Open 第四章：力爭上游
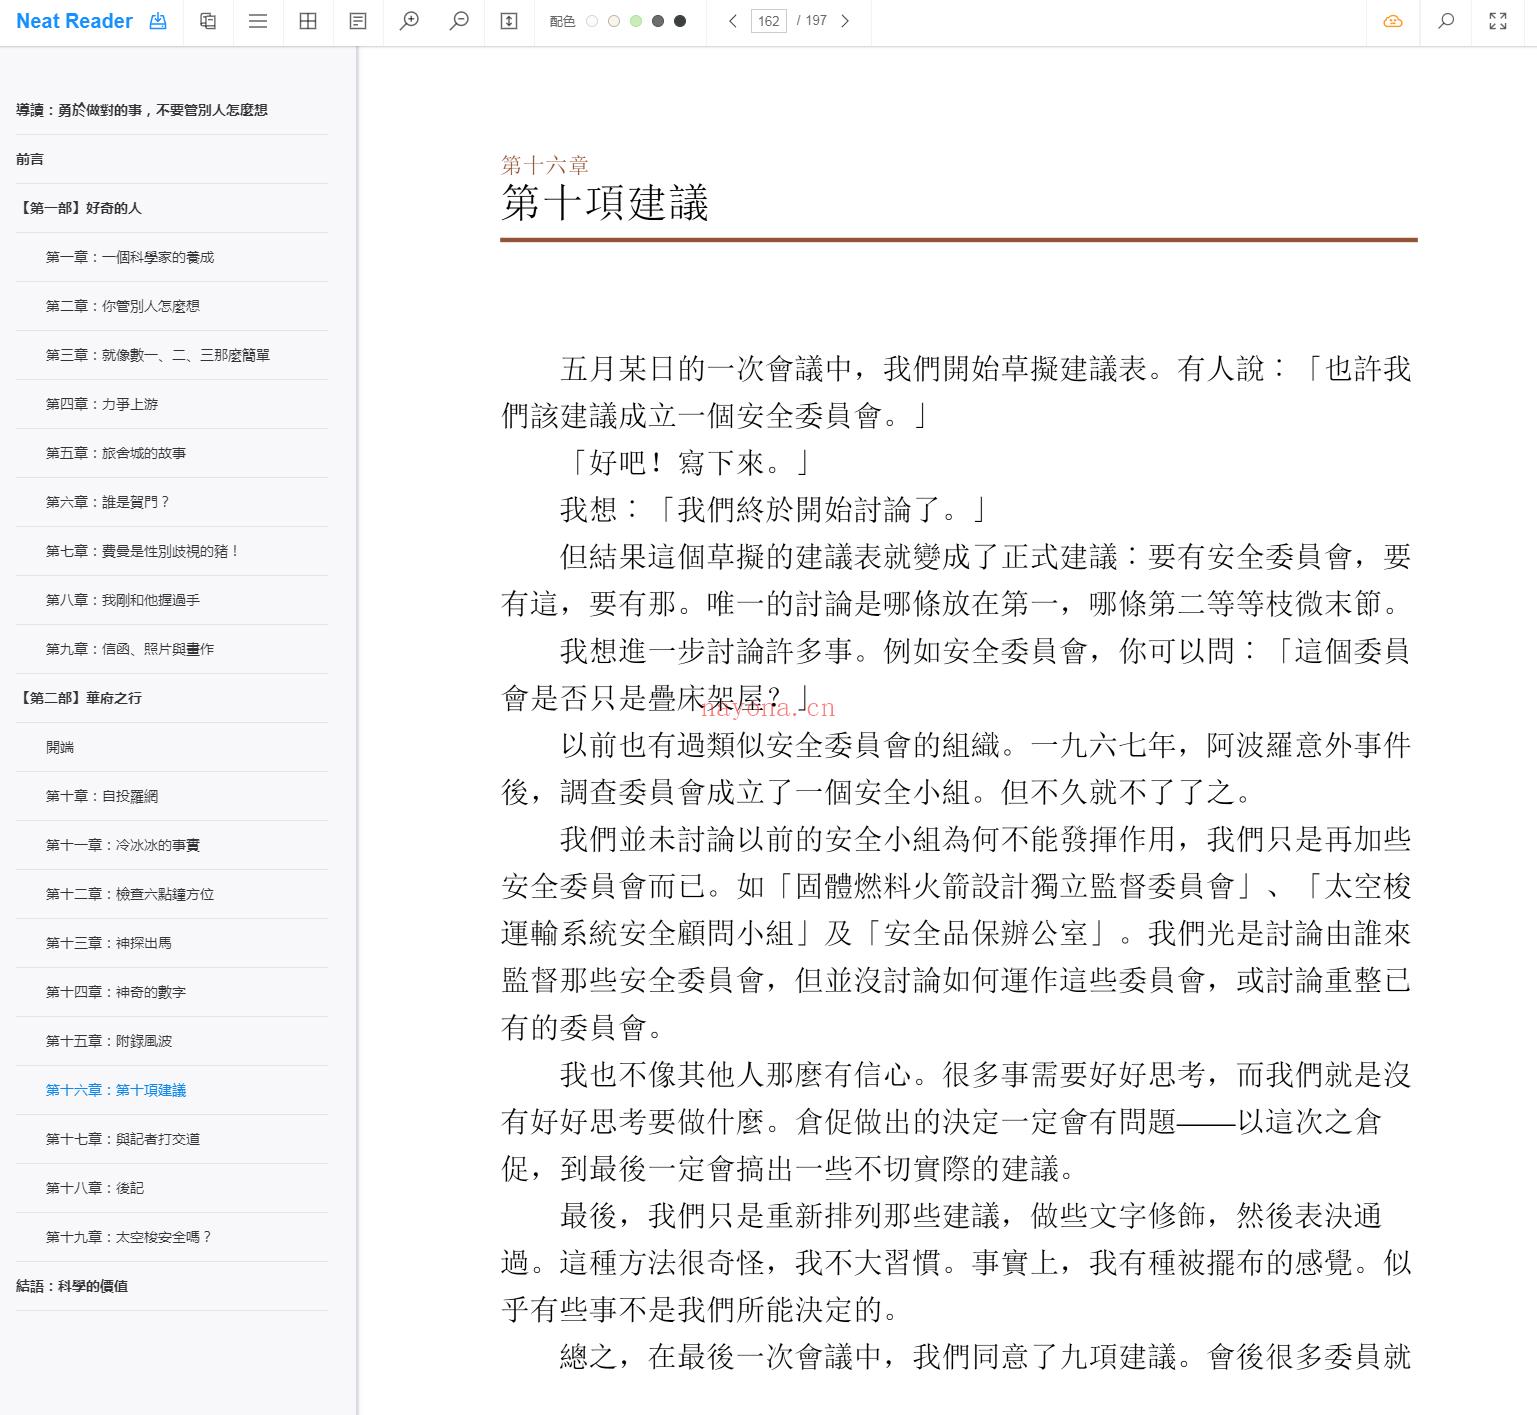This screenshot has width=1537, height=1415. click(102, 404)
